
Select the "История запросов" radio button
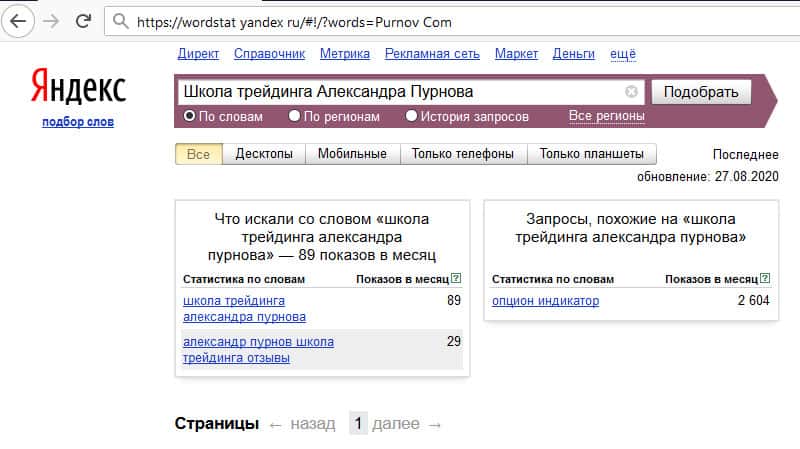click(x=412, y=116)
